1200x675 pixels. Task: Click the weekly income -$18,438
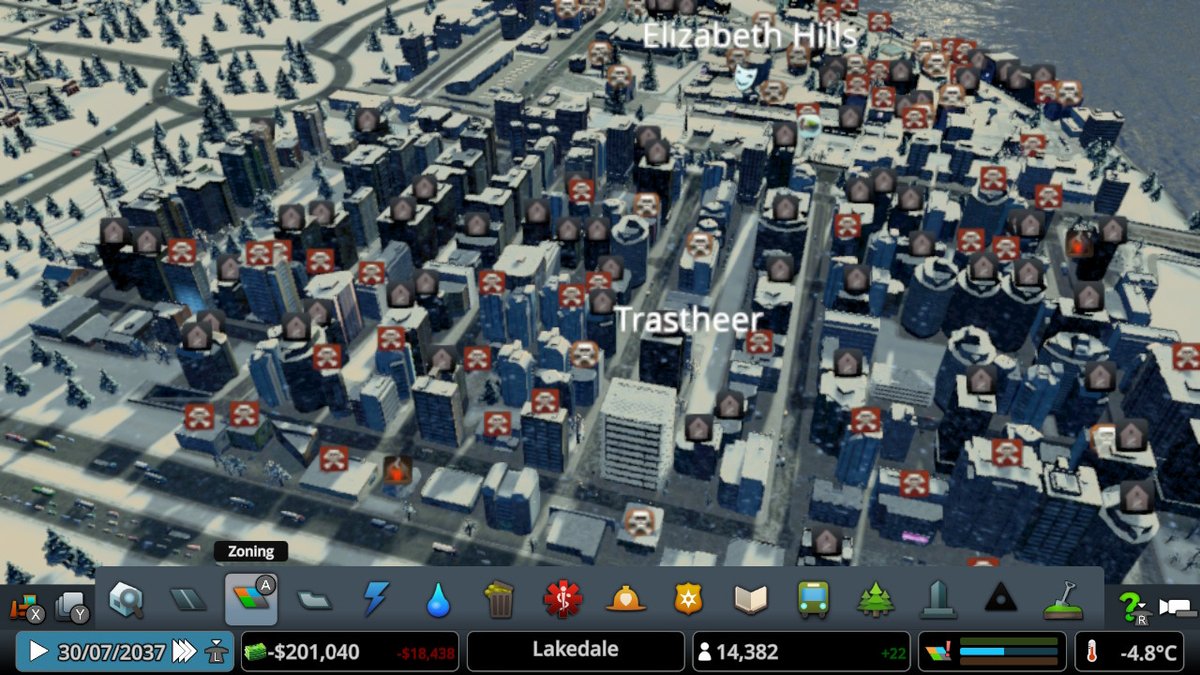425,653
